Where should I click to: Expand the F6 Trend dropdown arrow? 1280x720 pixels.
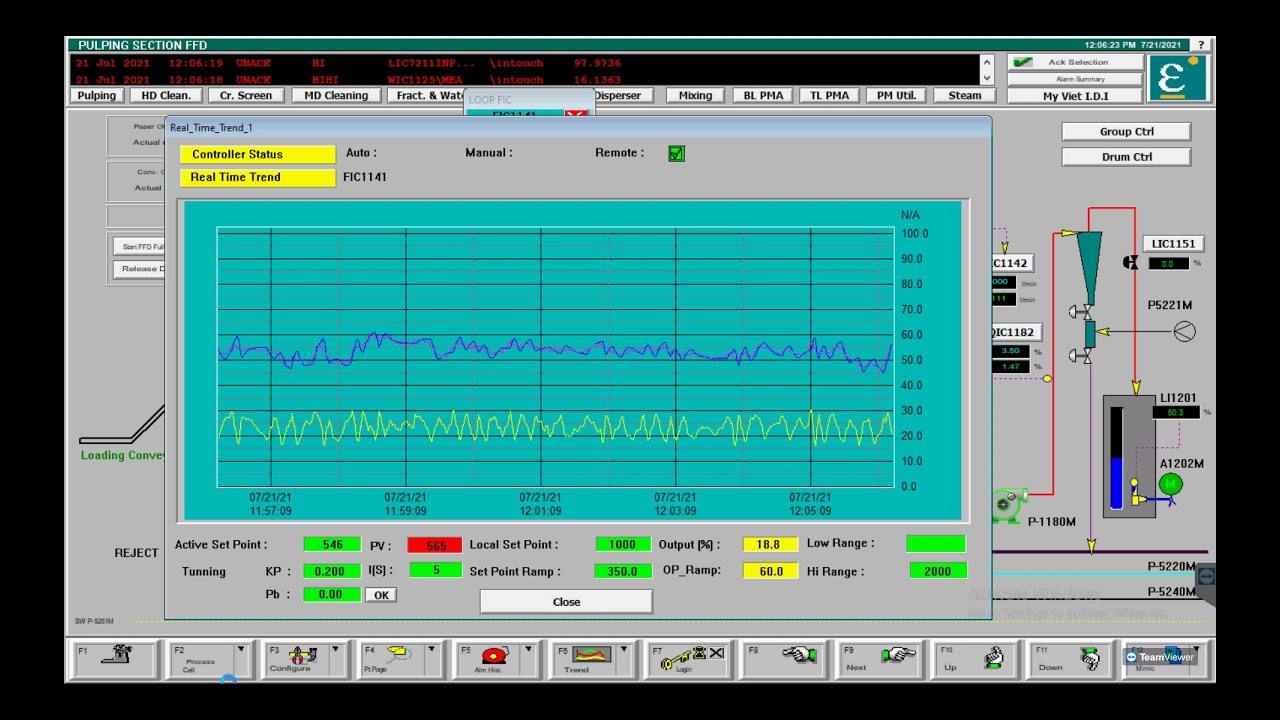(x=623, y=650)
